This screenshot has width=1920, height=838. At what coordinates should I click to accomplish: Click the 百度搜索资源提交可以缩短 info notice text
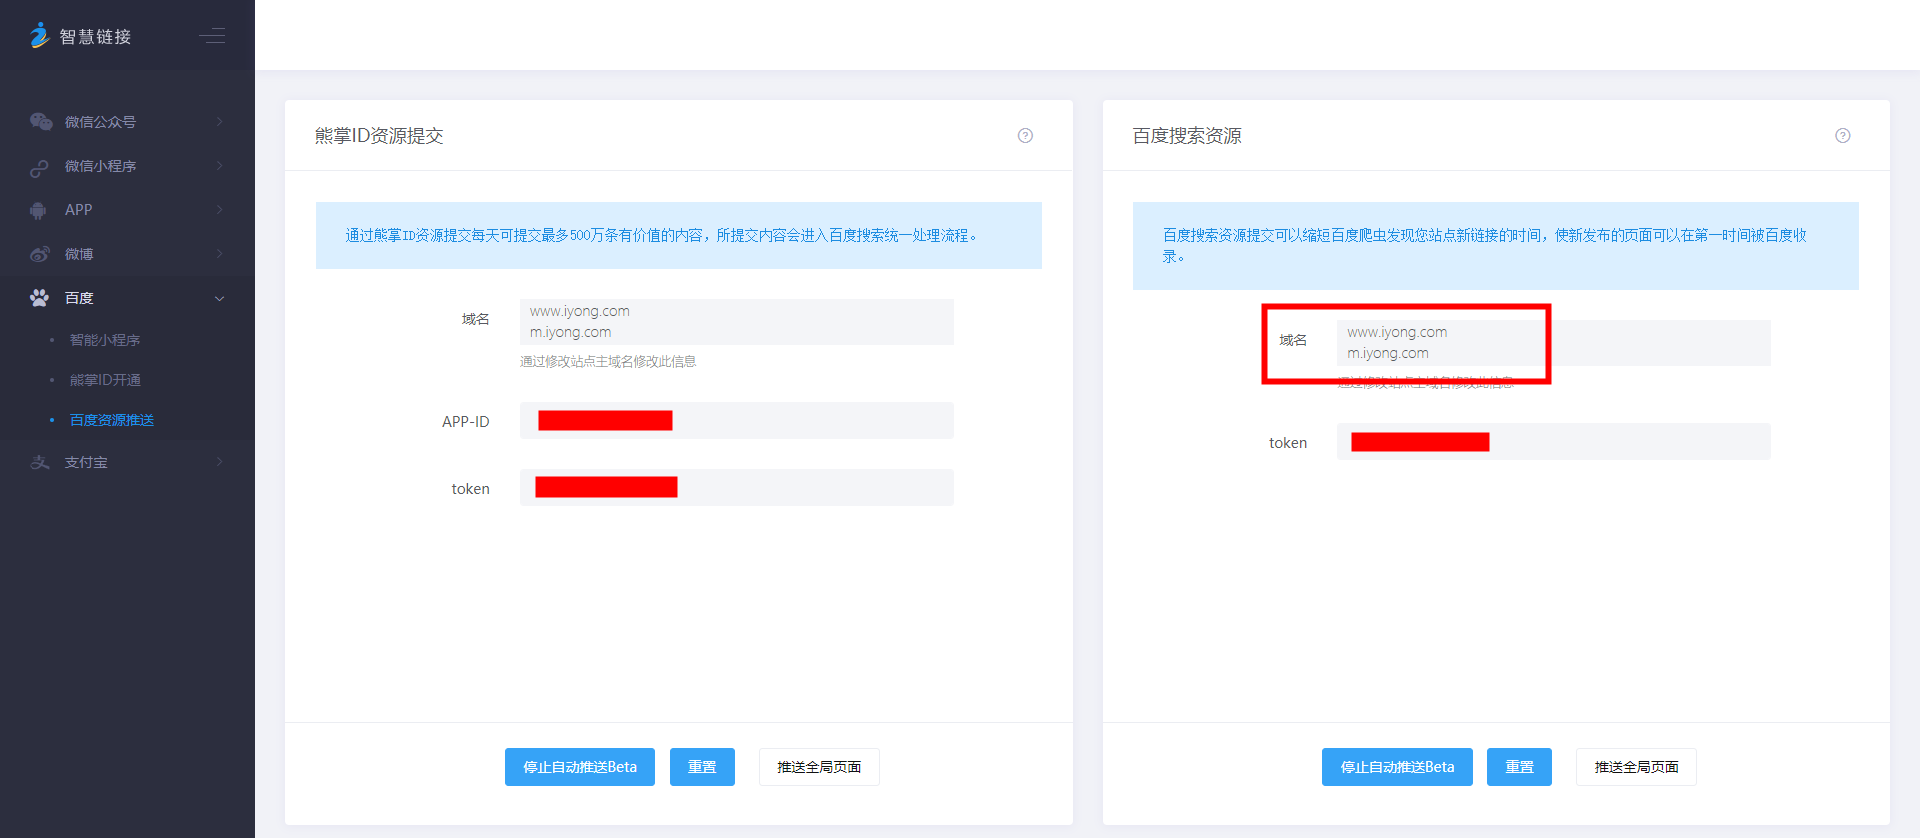pyautogui.click(x=1484, y=246)
